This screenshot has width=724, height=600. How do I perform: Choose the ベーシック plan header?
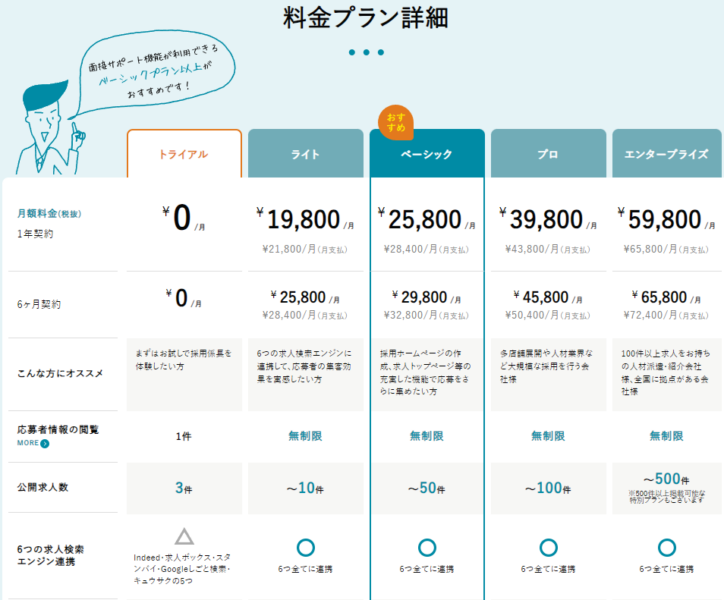click(x=427, y=154)
